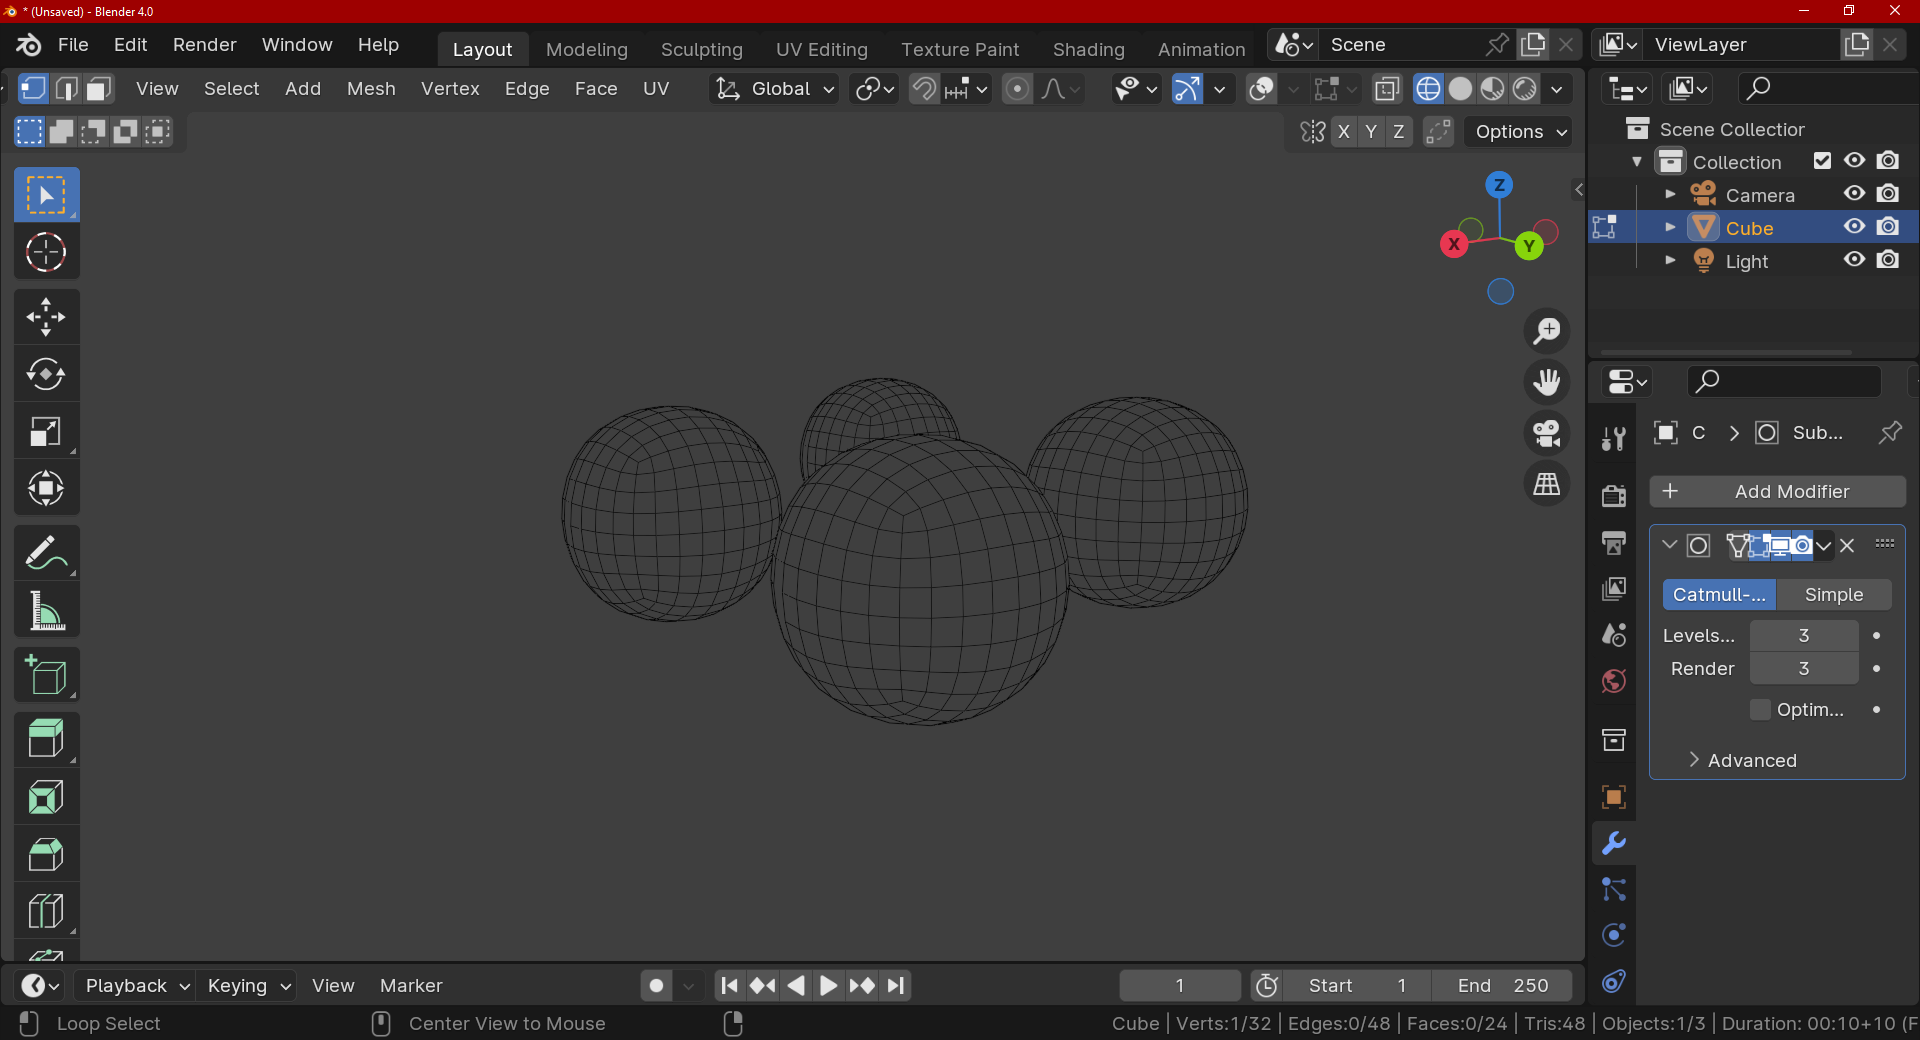Pick the Annotate pencil tool
The image size is (1920, 1040).
point(46,552)
